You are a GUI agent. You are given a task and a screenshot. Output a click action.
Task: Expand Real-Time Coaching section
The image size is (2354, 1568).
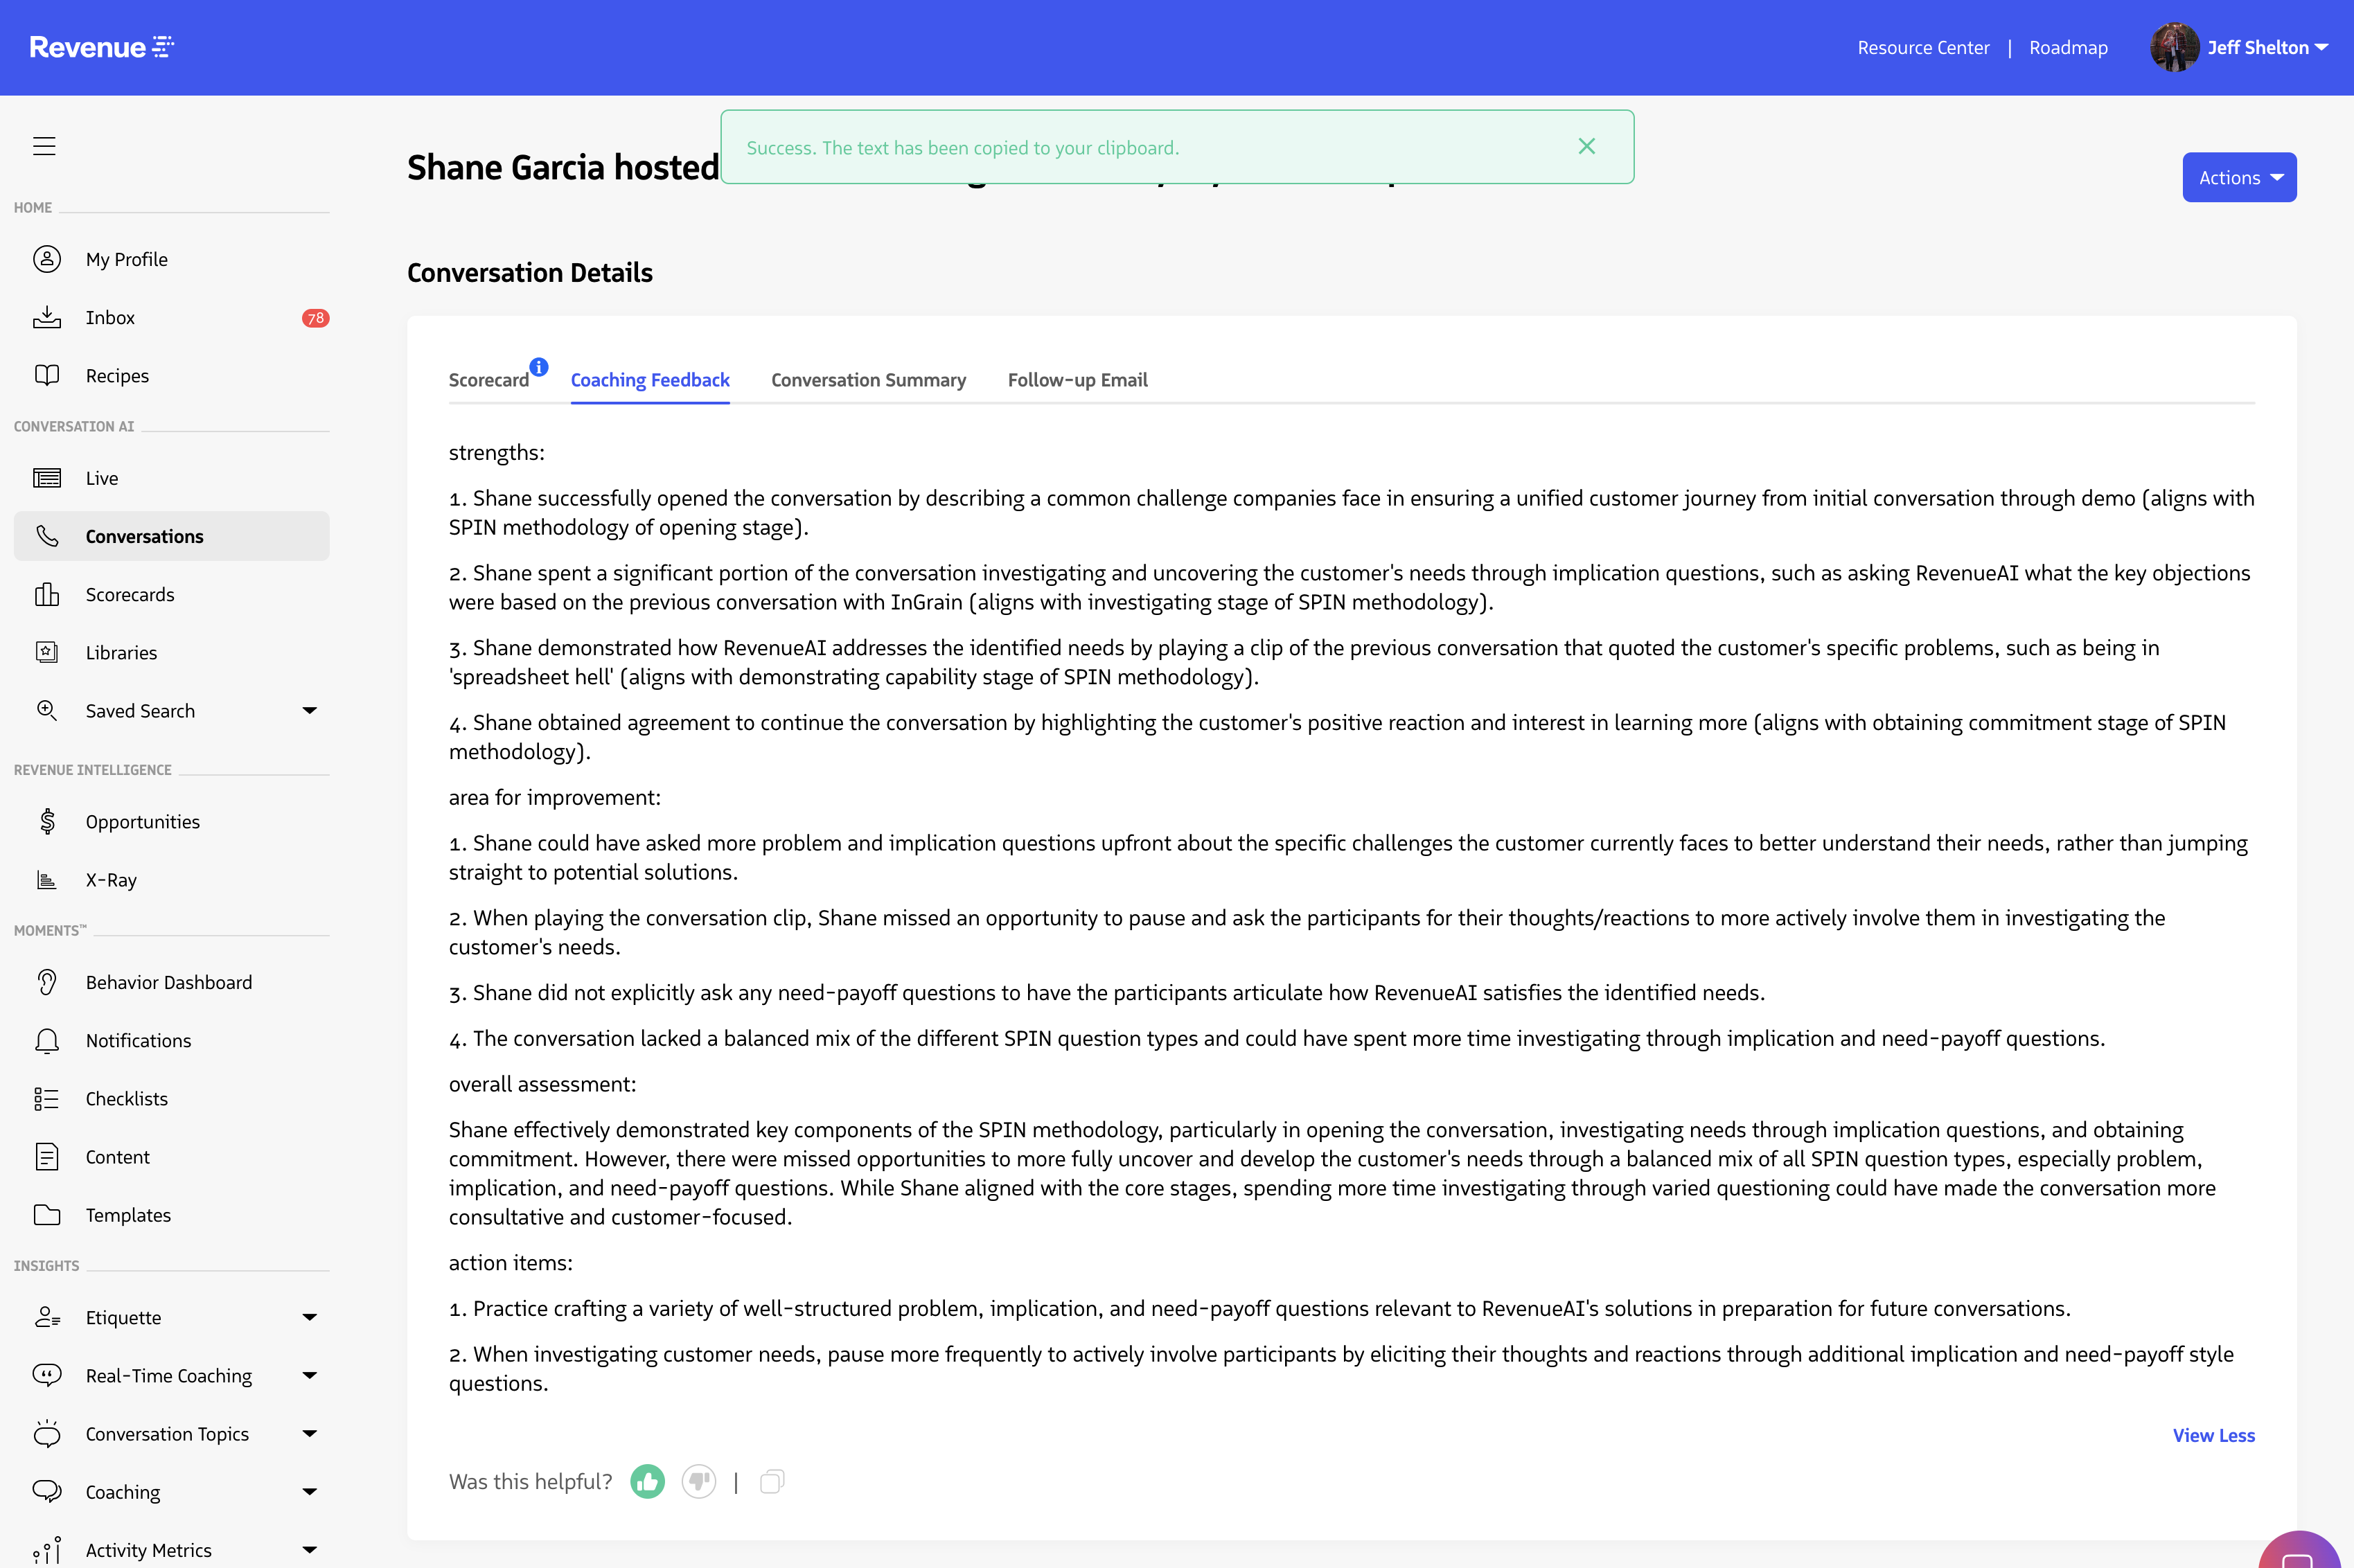(309, 1376)
